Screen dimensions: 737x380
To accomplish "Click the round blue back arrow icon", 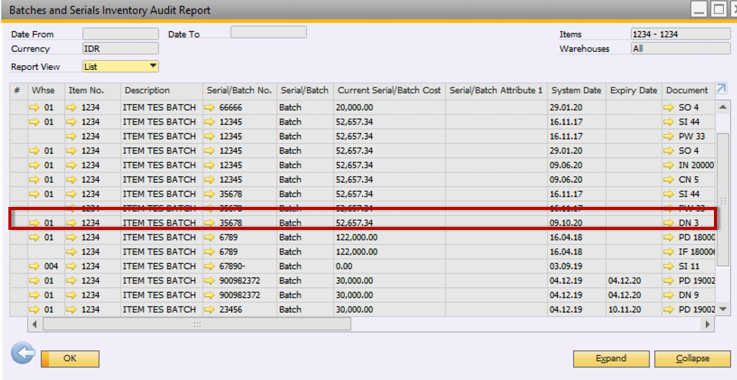I will (x=23, y=354).
